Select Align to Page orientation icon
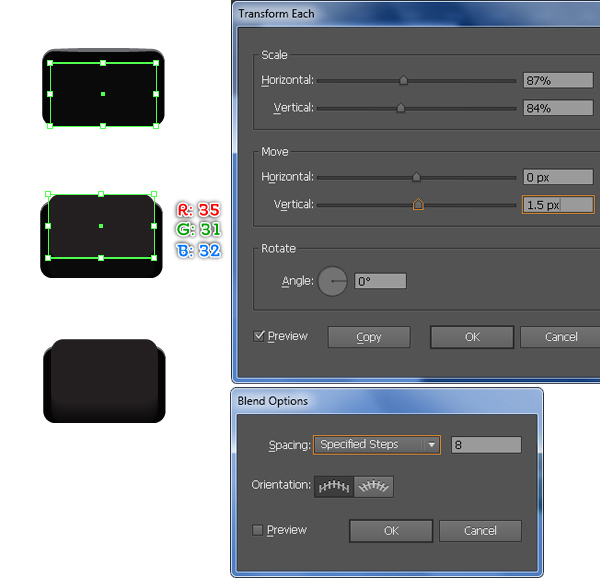 [x=334, y=487]
